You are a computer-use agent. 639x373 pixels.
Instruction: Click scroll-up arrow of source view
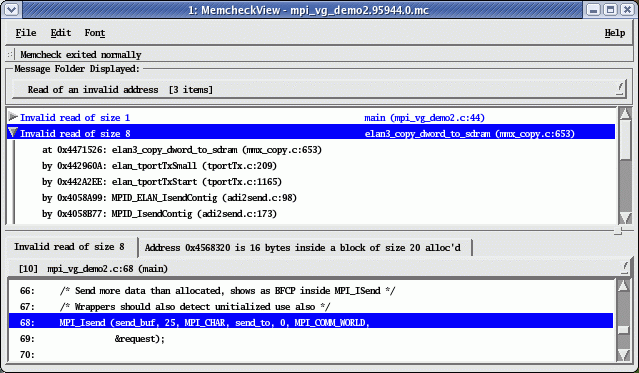pos(624,286)
